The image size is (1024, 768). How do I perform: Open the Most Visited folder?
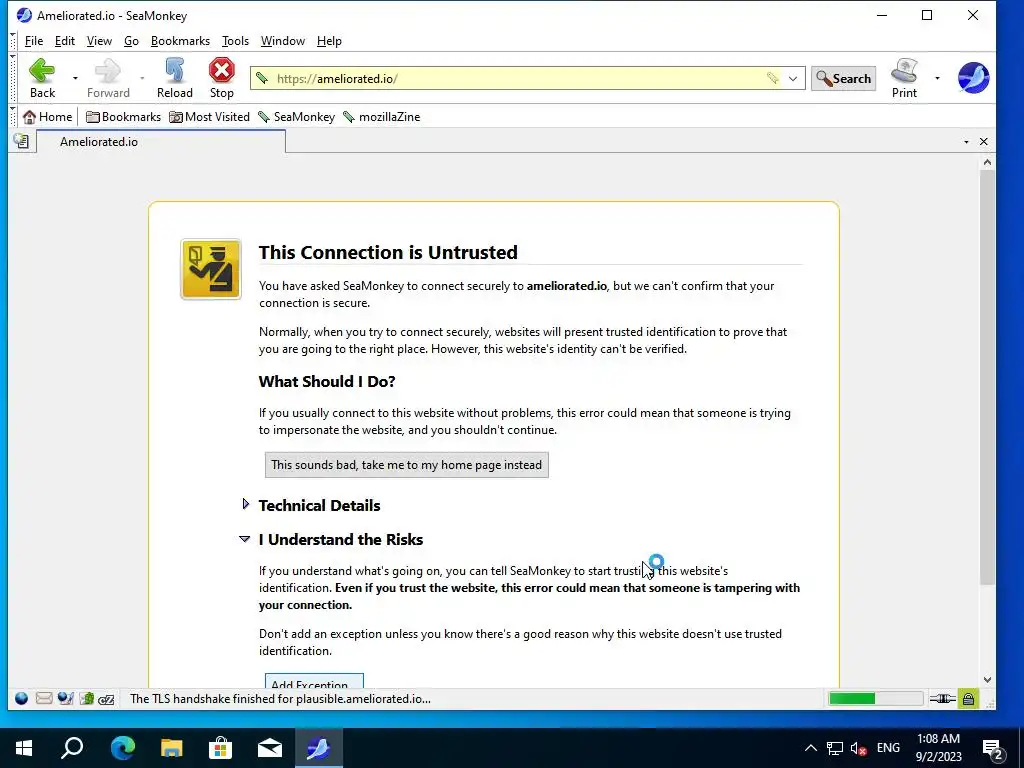tap(209, 117)
